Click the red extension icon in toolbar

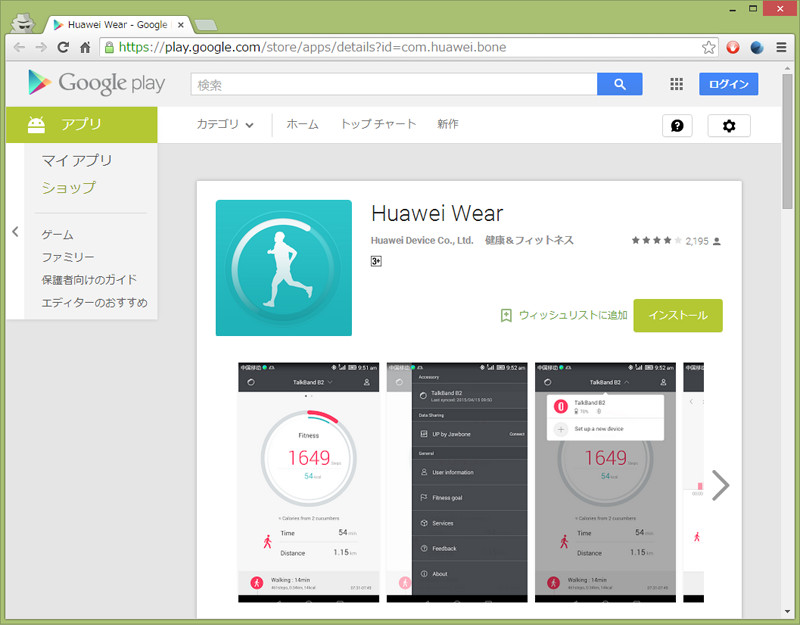pyautogui.click(x=733, y=47)
